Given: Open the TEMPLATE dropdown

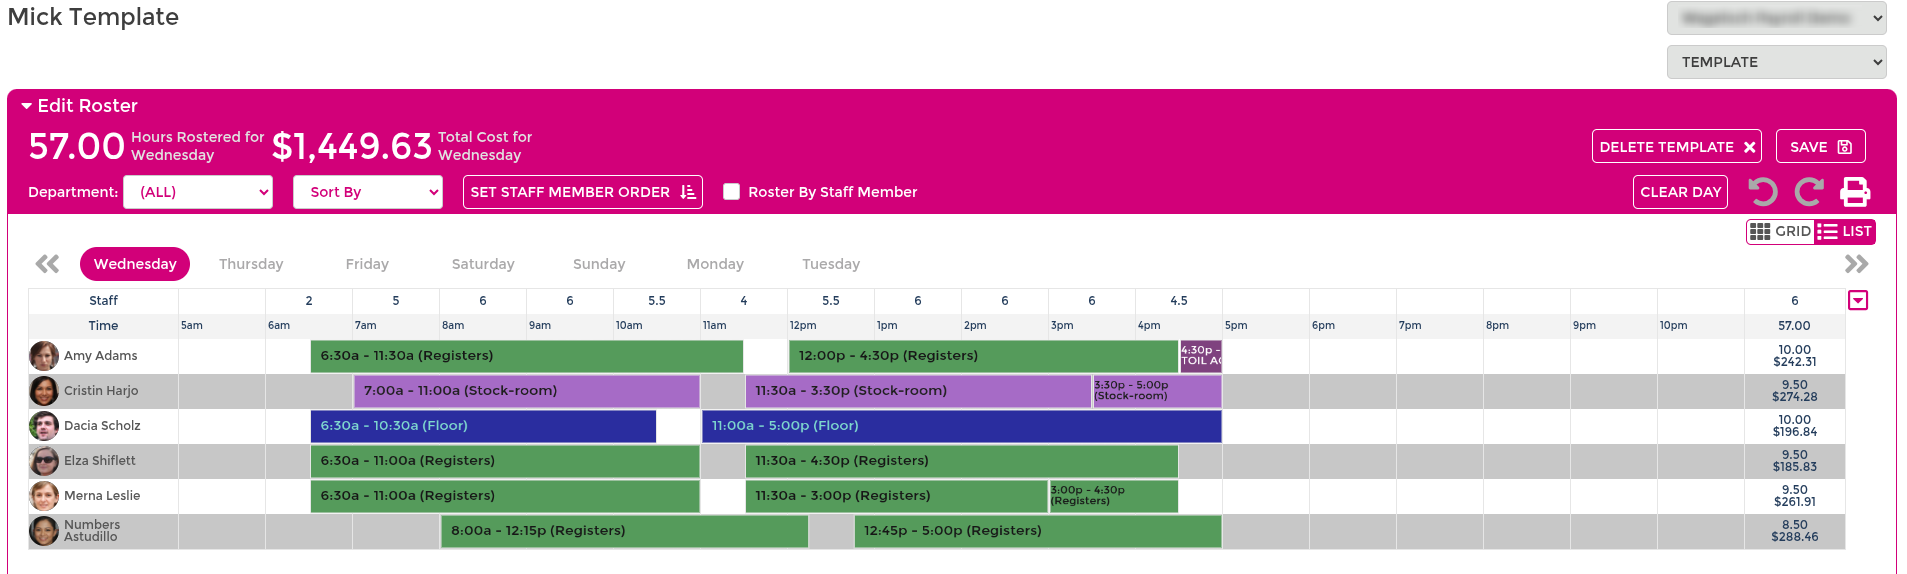Looking at the screenshot, I should tap(1776, 62).
